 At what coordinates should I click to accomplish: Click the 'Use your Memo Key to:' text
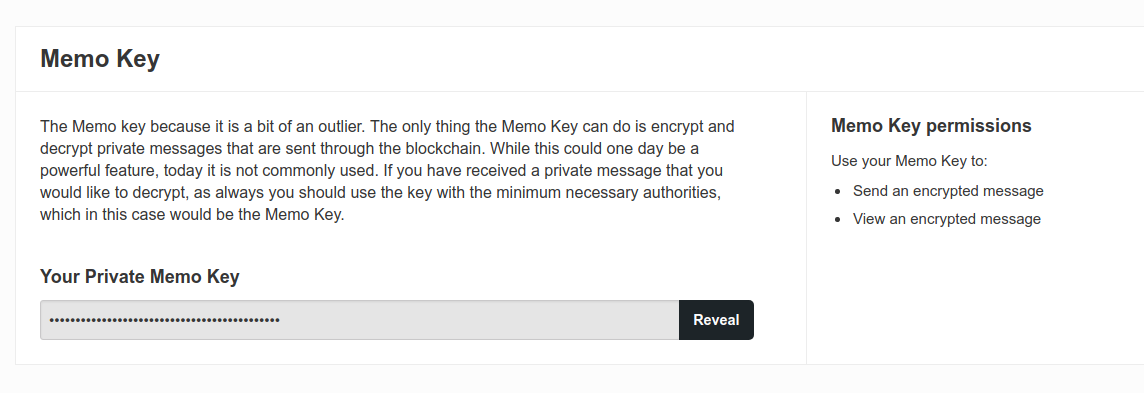pyautogui.click(x=909, y=161)
